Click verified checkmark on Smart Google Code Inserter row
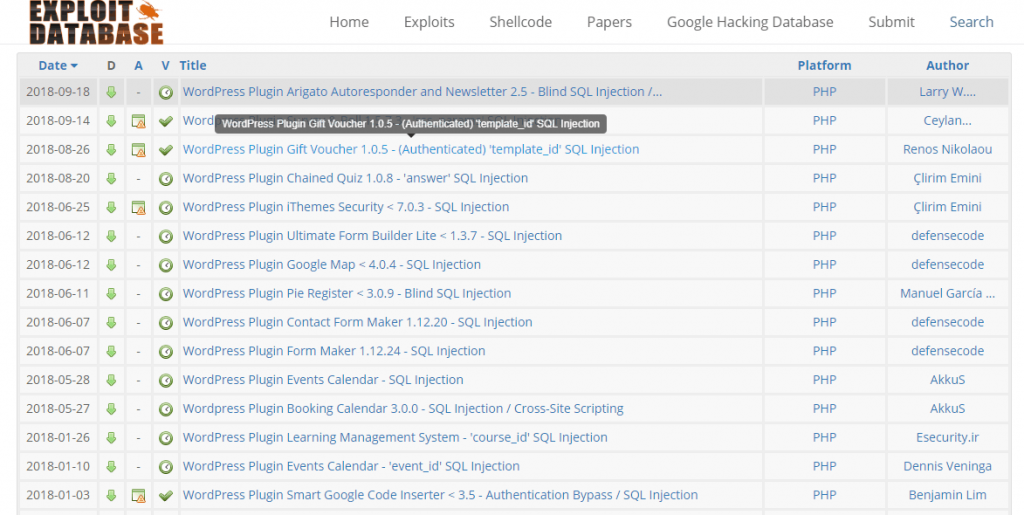The width and height of the screenshot is (1024, 515). (166, 495)
